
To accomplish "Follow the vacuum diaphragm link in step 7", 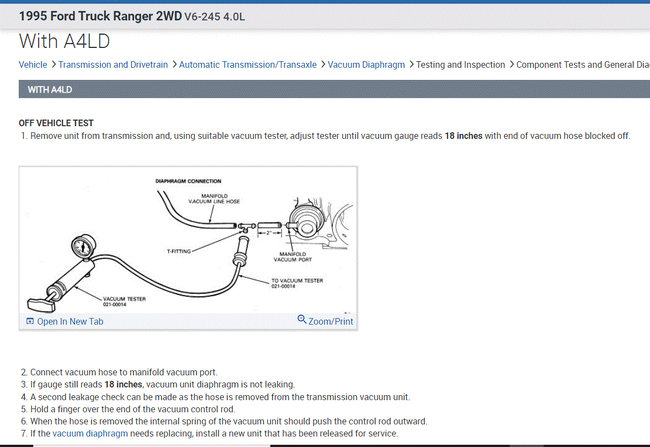I will pos(90,433).
